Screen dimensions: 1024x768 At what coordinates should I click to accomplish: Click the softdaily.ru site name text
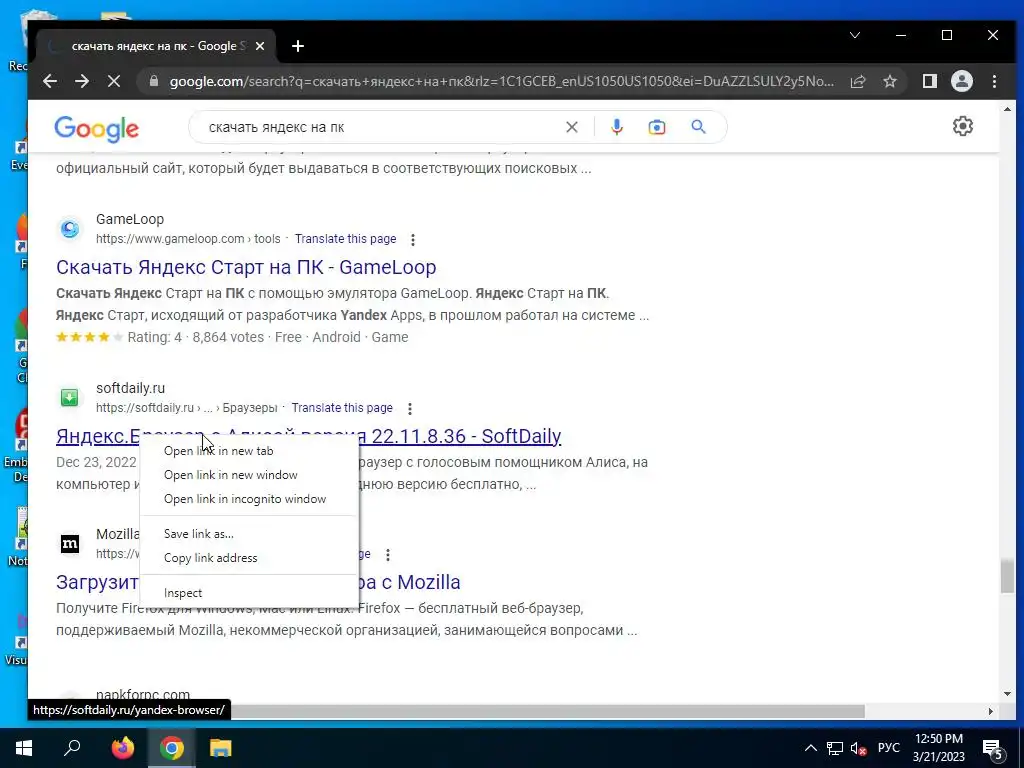point(130,388)
